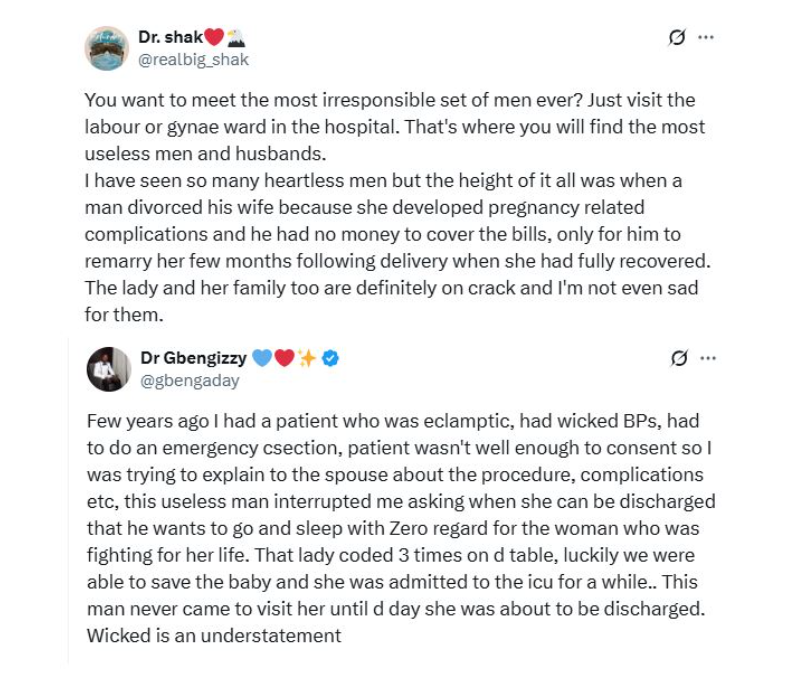Click the sparkles emoji beside Dr Gbengizzy
800x699 pixels.
tap(307, 358)
